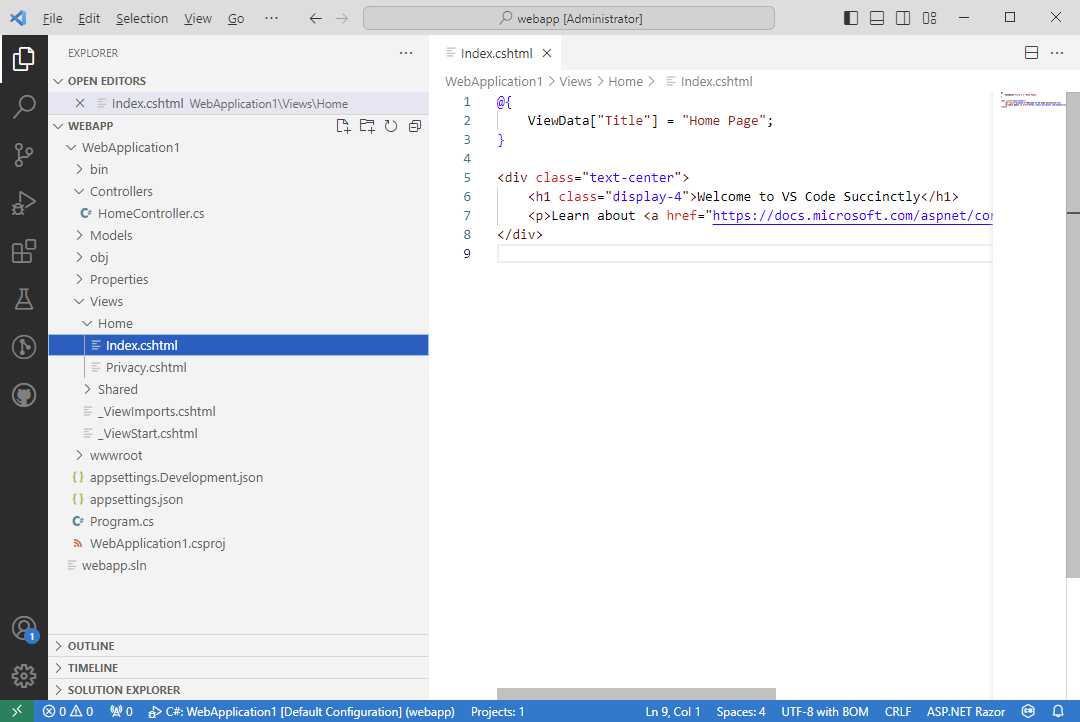Toggle bottom panel visibility
Image resolution: width=1080 pixels, height=722 pixels.
877,18
